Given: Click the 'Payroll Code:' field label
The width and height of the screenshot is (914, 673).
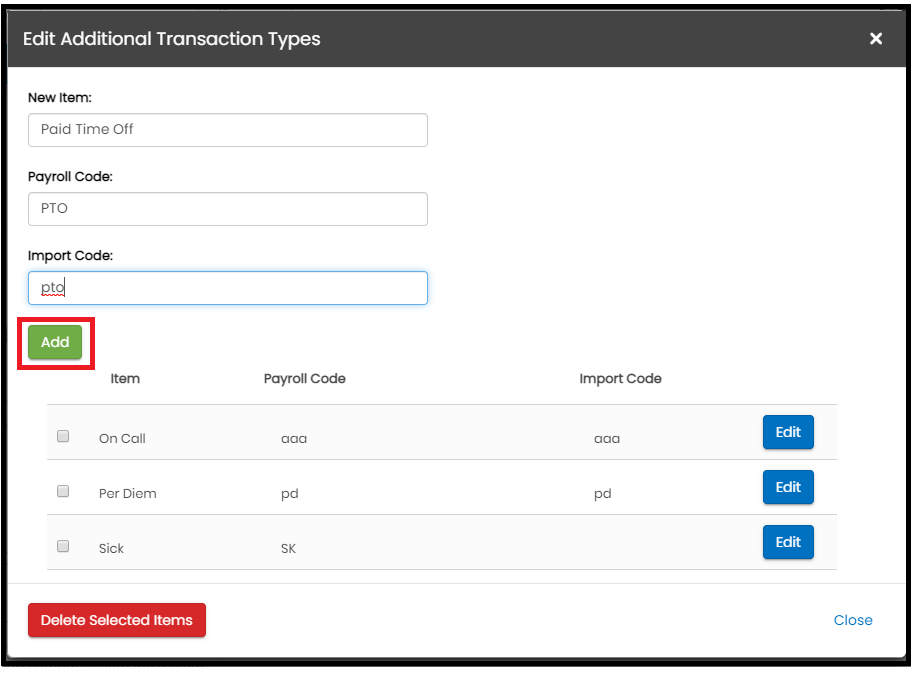Looking at the screenshot, I should [70, 177].
